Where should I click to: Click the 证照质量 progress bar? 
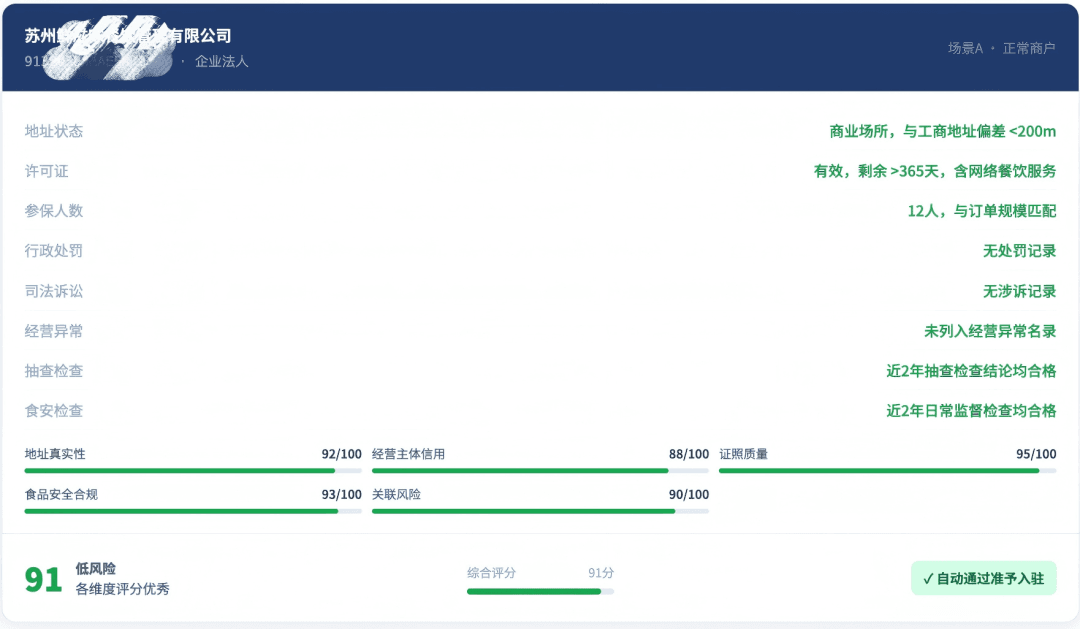(887, 471)
